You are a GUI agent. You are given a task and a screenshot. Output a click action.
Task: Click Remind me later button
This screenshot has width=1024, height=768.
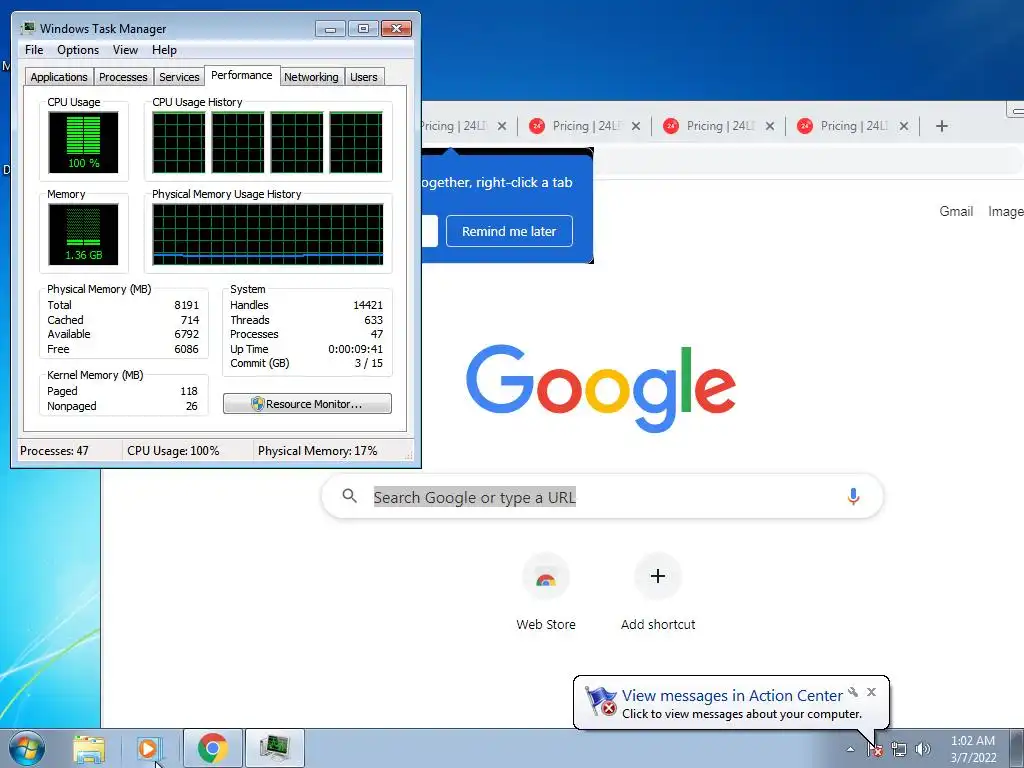[509, 231]
